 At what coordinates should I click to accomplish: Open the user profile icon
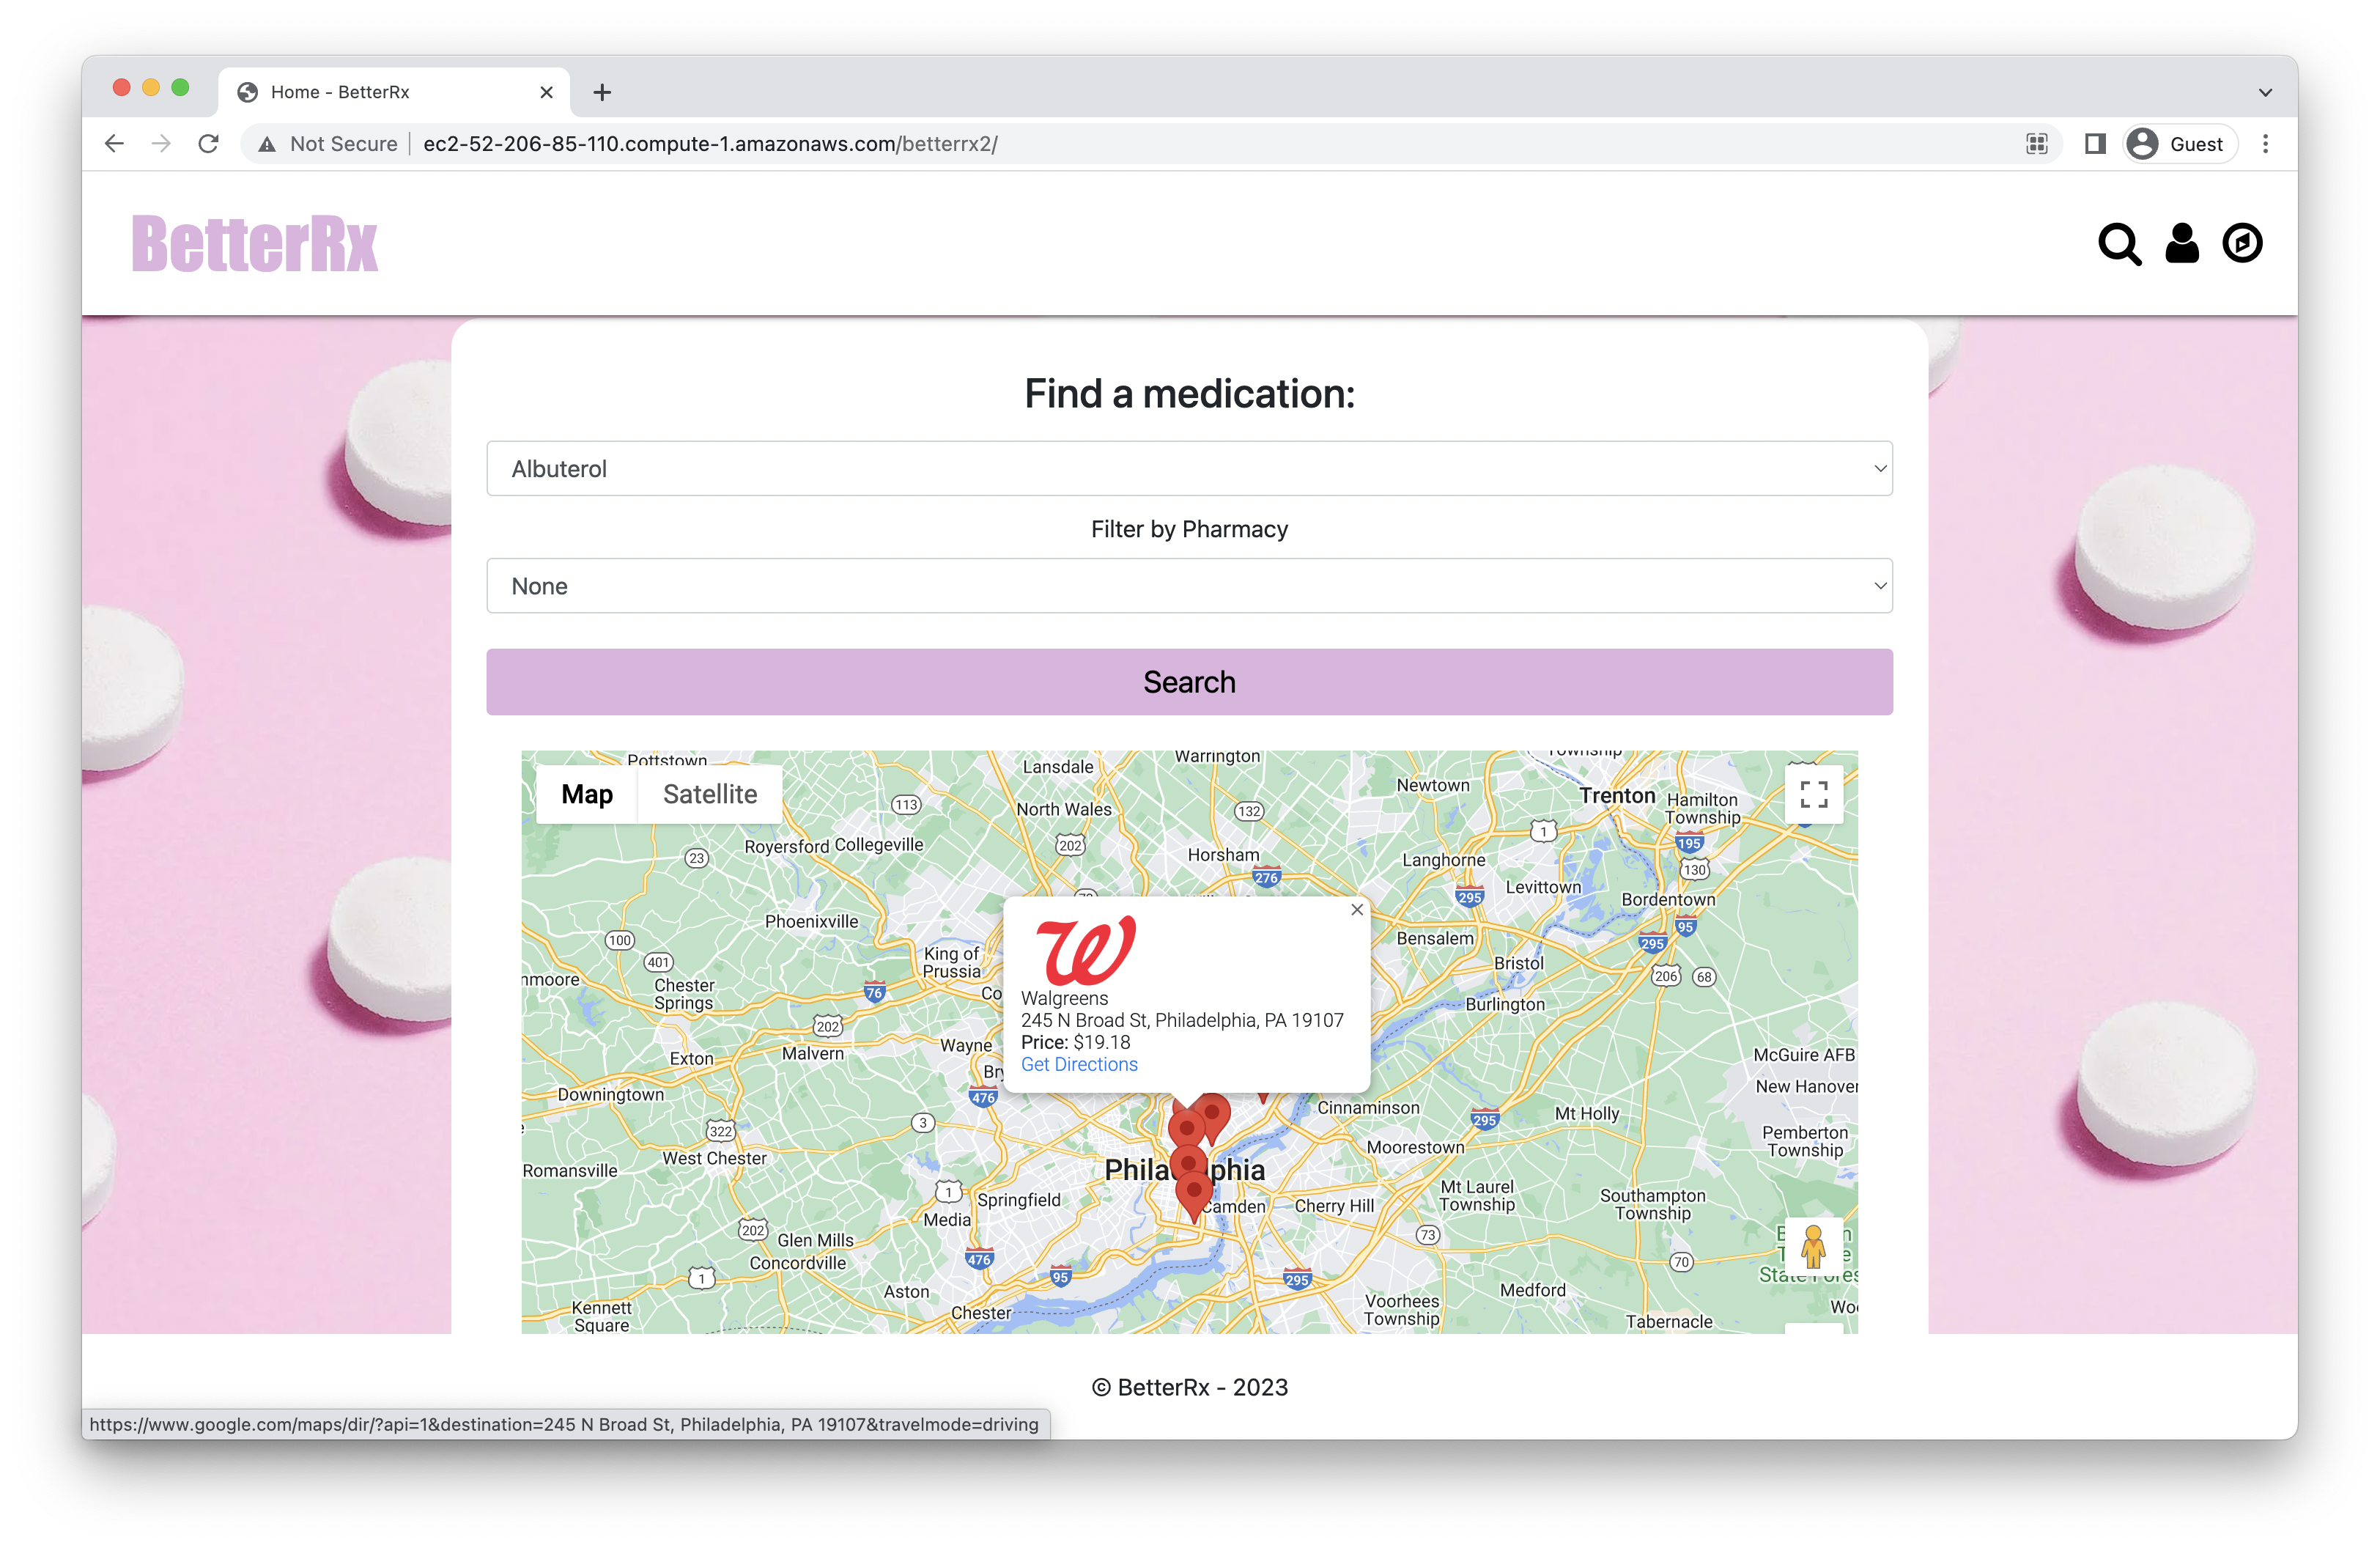[x=2181, y=243]
